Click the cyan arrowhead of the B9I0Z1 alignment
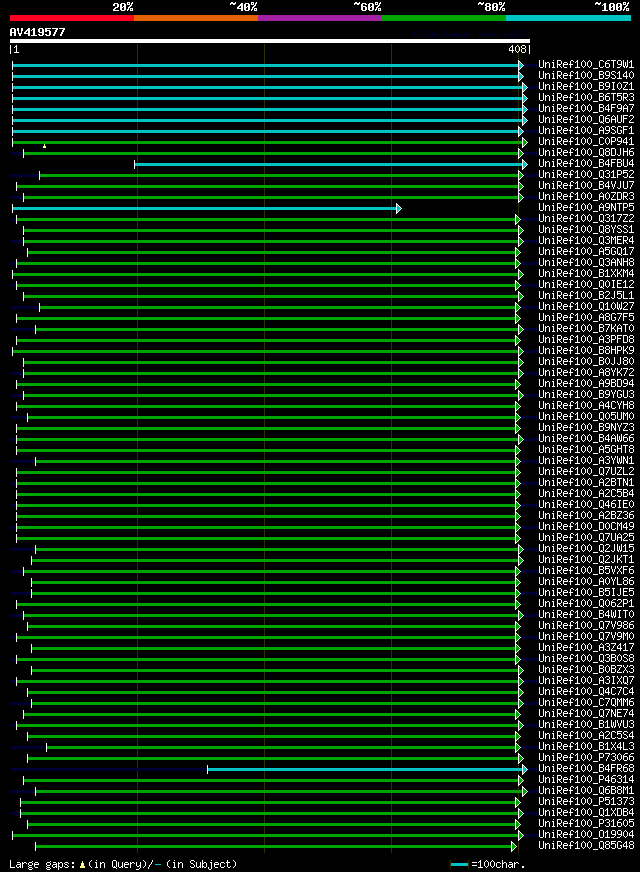The height and width of the screenshot is (872, 640). (524, 87)
